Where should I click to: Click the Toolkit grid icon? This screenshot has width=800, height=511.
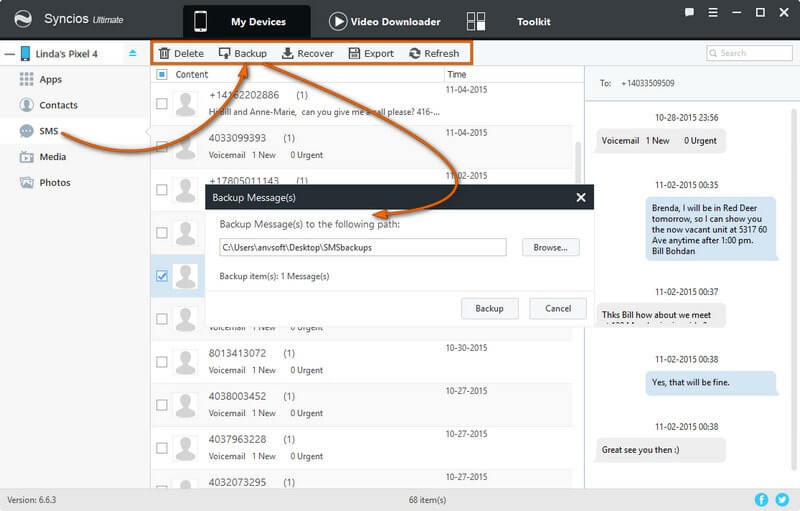tap(476, 21)
